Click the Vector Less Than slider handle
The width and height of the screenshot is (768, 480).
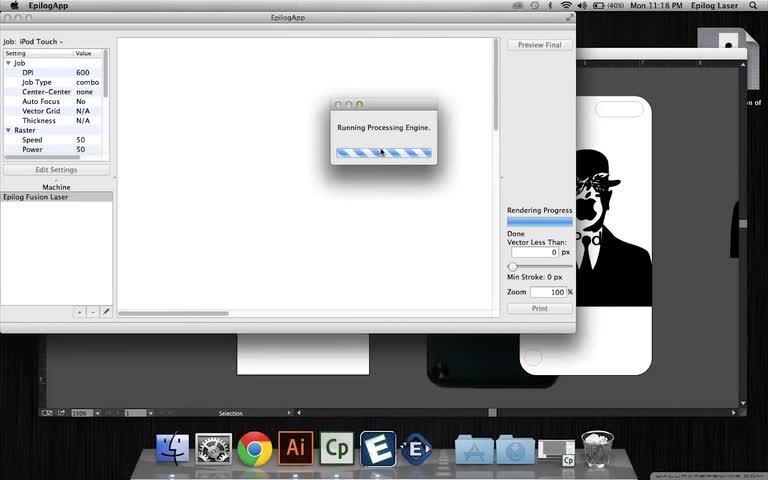[x=512, y=266]
